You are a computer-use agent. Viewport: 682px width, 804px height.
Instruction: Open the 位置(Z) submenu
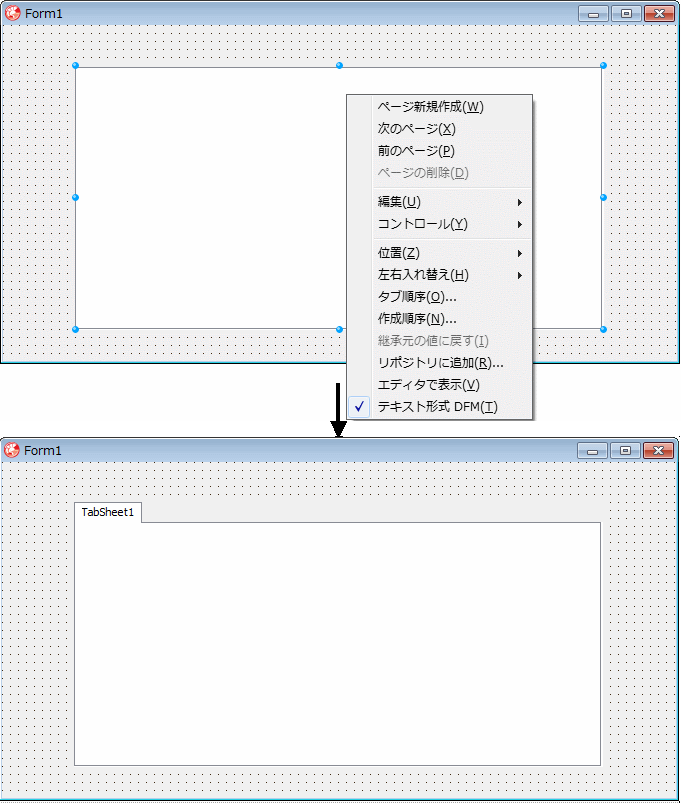click(x=439, y=253)
